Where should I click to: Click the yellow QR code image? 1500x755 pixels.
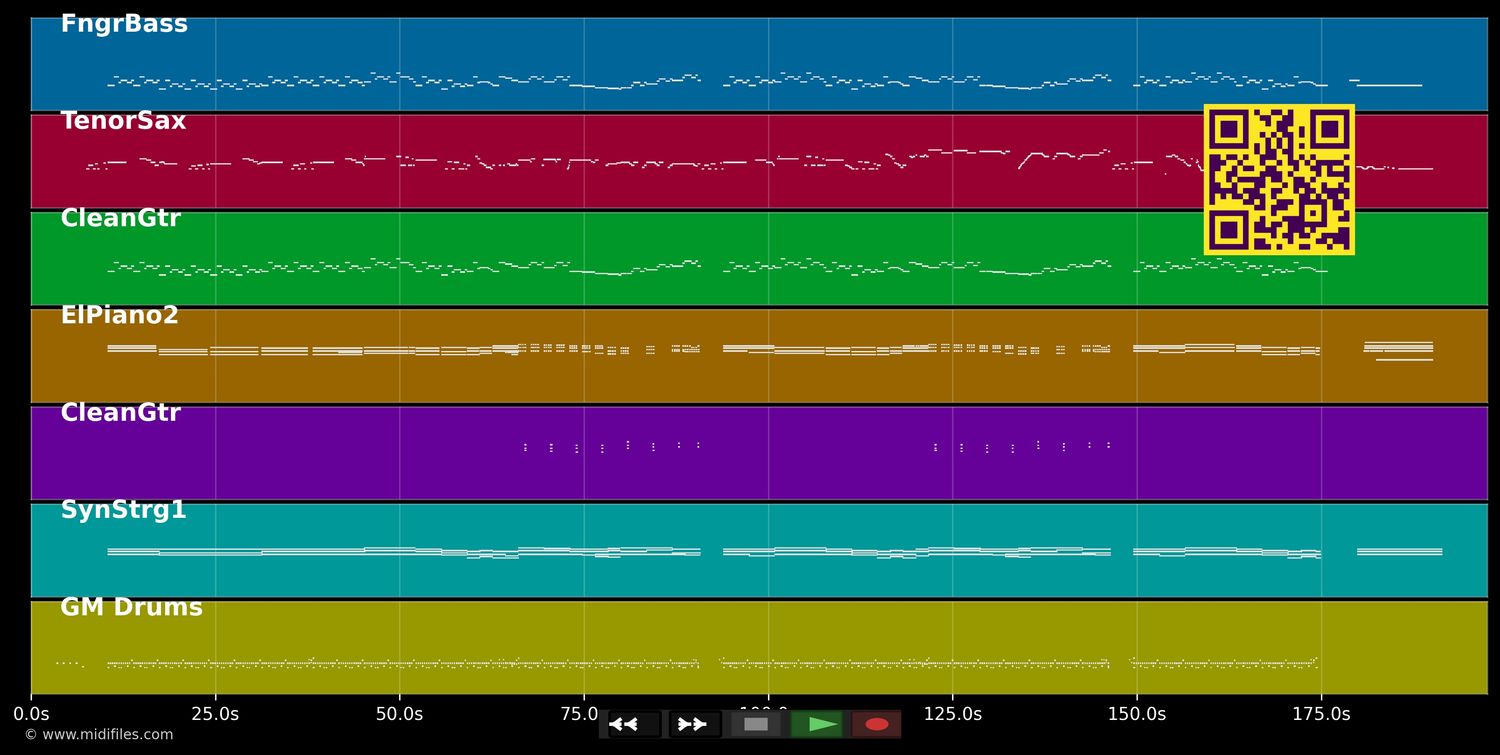click(1279, 180)
